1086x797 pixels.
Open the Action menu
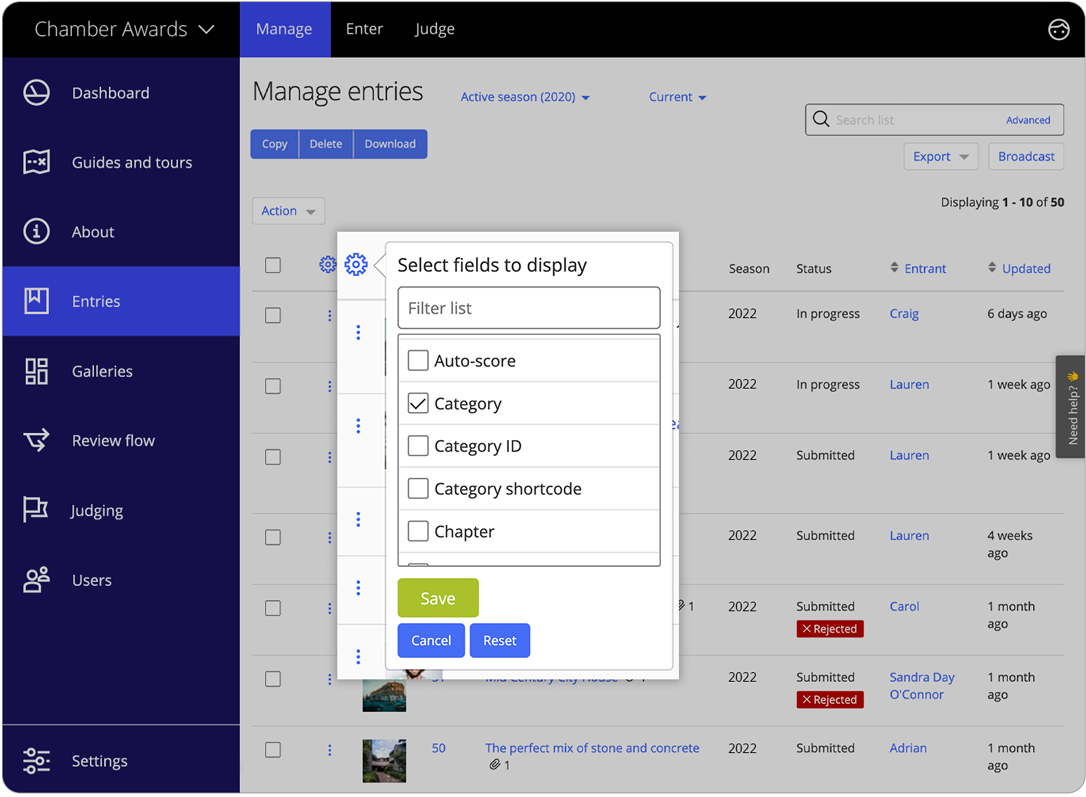pyautogui.click(x=288, y=210)
